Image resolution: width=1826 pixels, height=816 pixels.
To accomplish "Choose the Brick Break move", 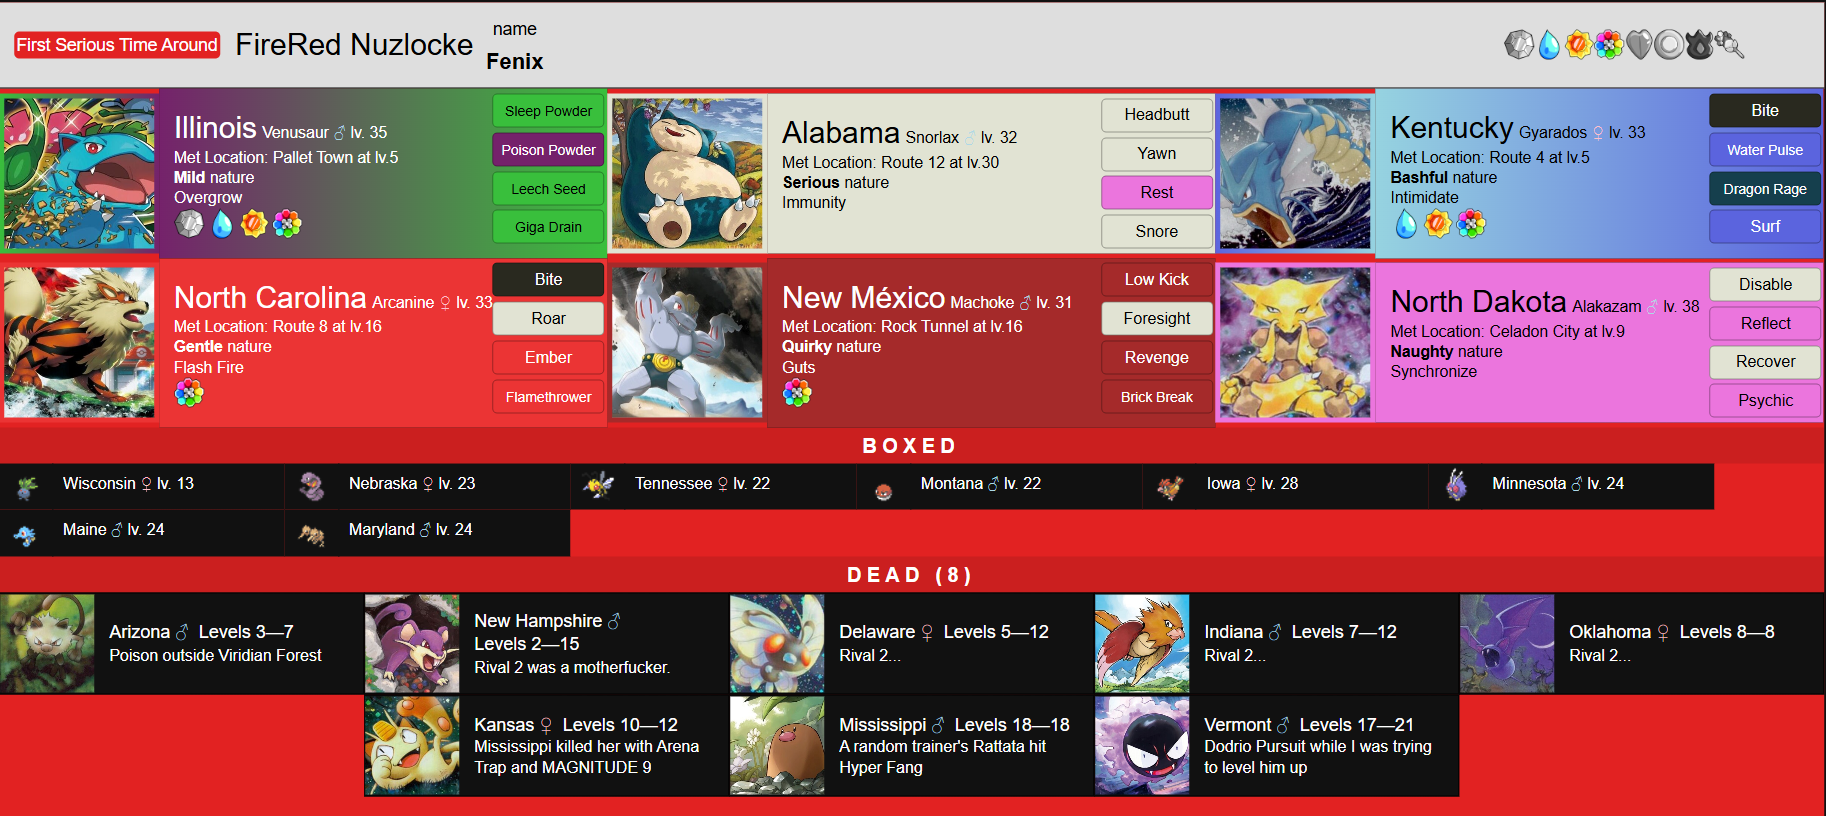I will click(1157, 397).
